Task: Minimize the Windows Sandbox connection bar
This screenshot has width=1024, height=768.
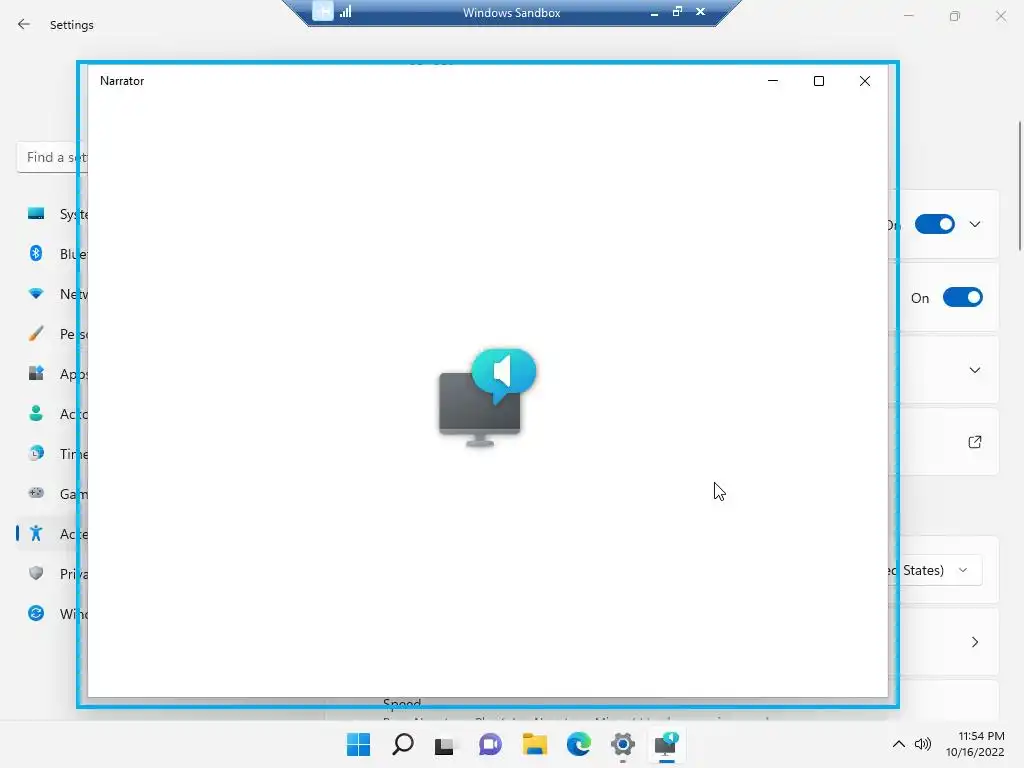Action: [654, 12]
